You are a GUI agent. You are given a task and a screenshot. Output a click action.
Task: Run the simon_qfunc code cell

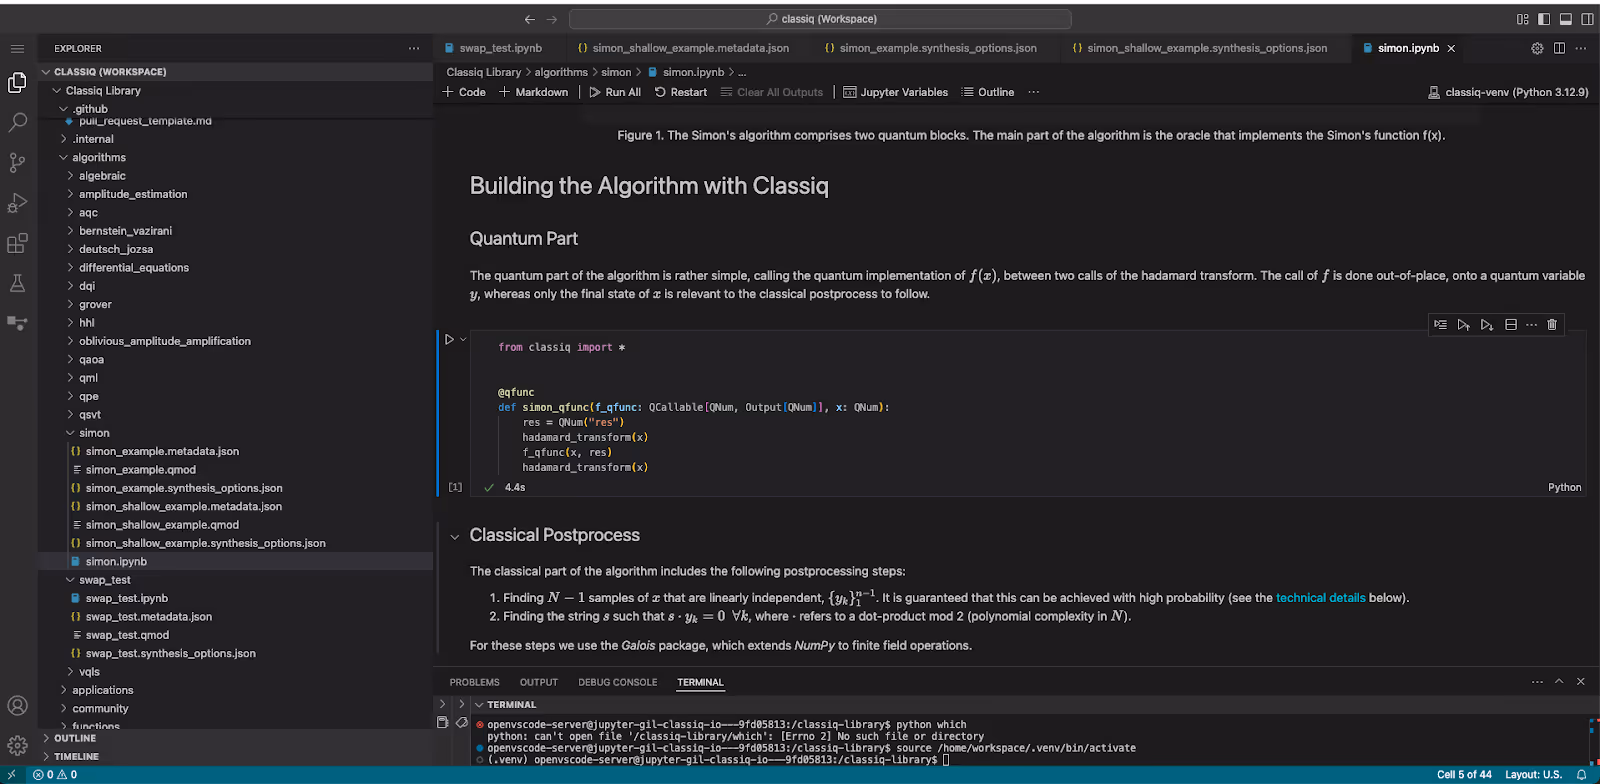click(449, 340)
